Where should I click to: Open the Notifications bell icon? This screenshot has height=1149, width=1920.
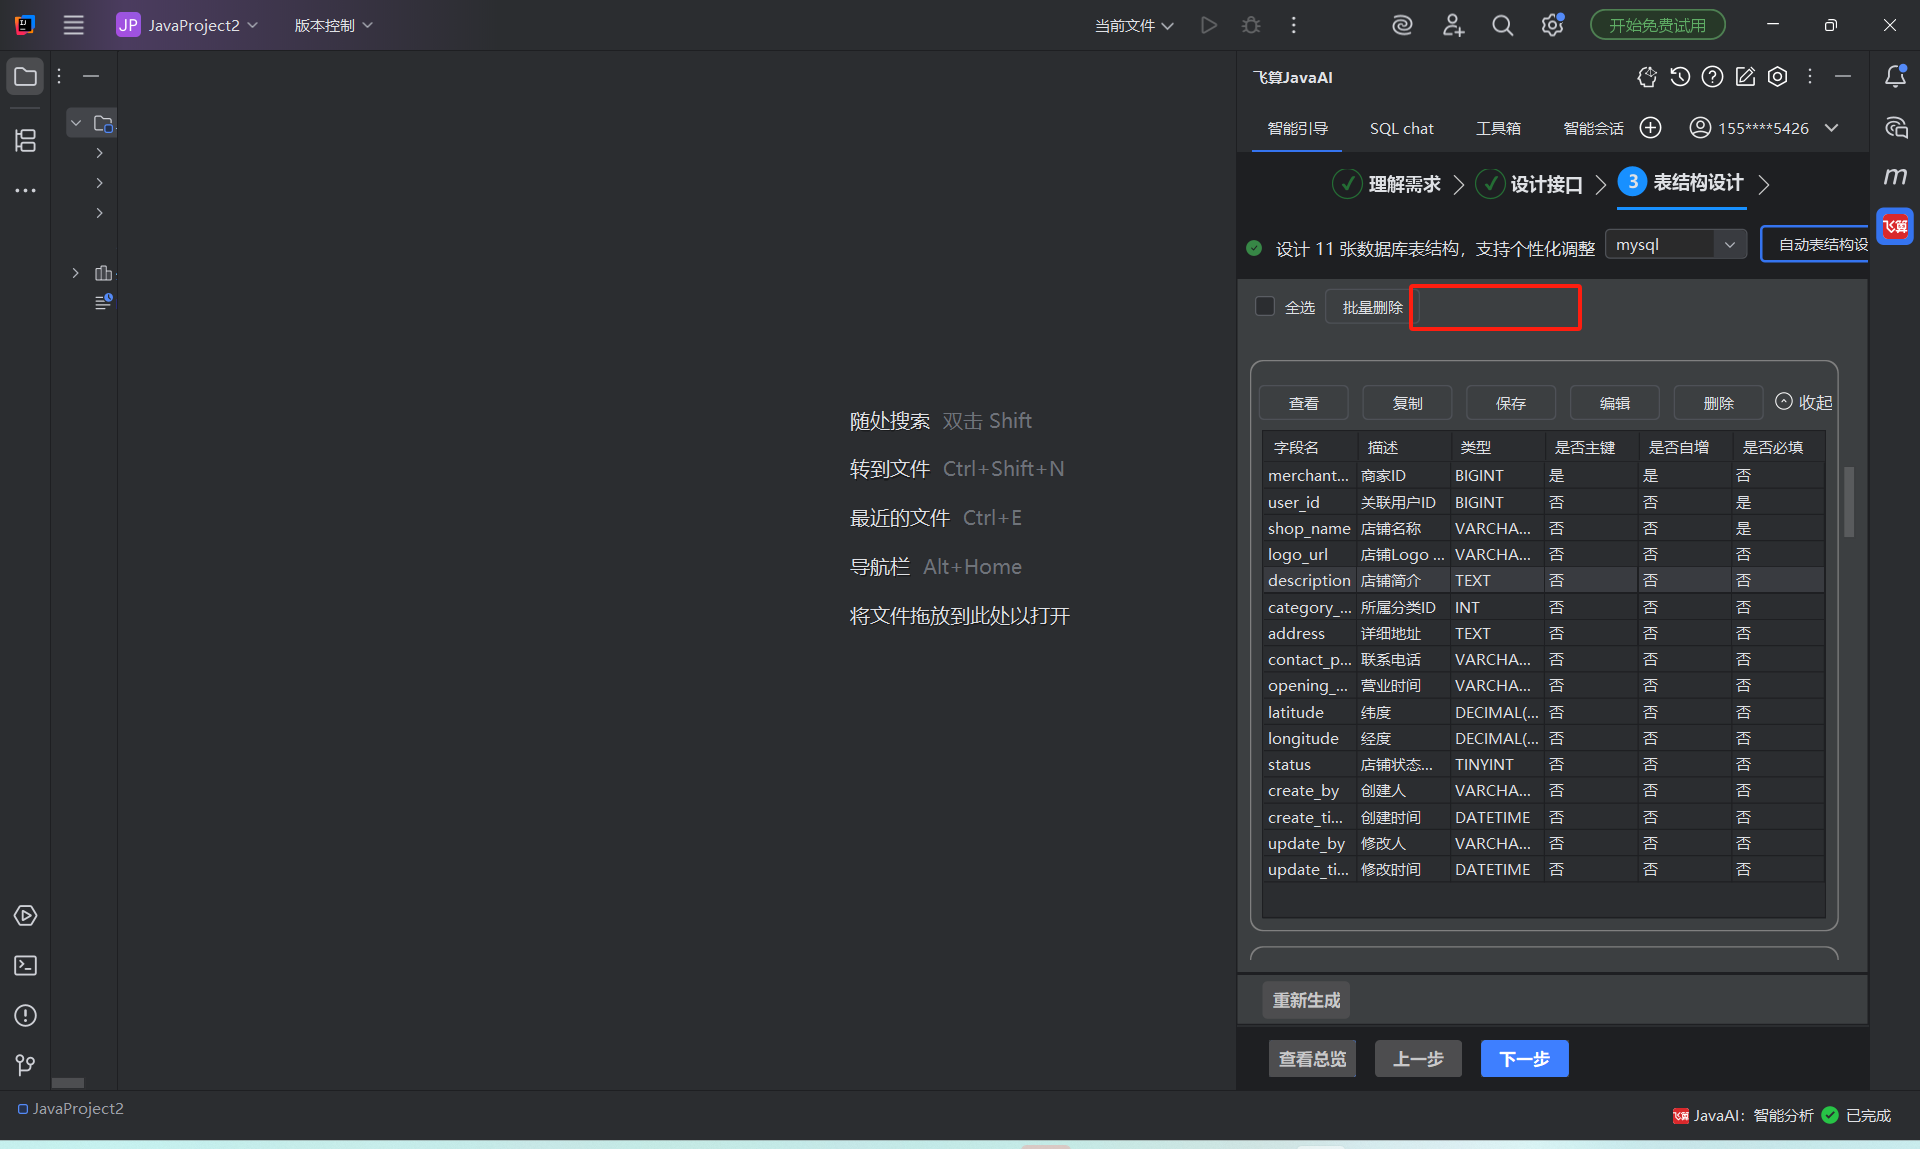tap(1895, 77)
